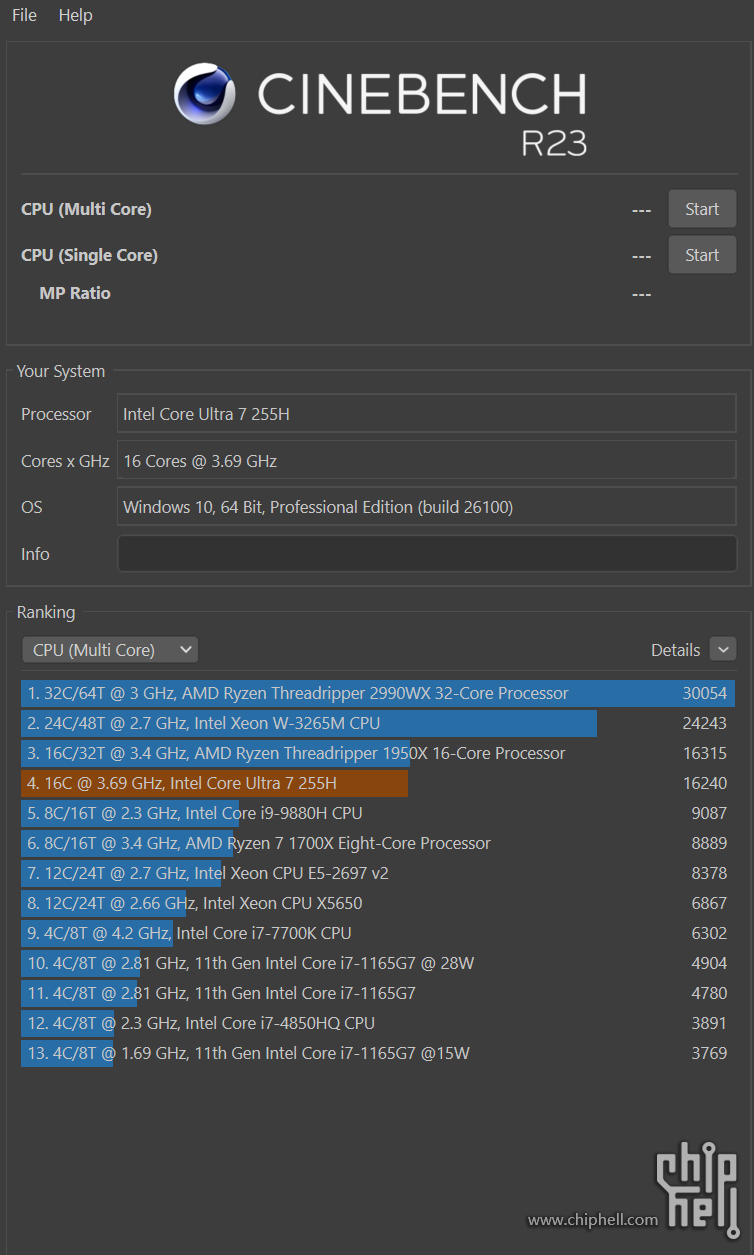Open the CPU (Multi Core) ranking dropdown
754x1255 pixels.
point(110,650)
